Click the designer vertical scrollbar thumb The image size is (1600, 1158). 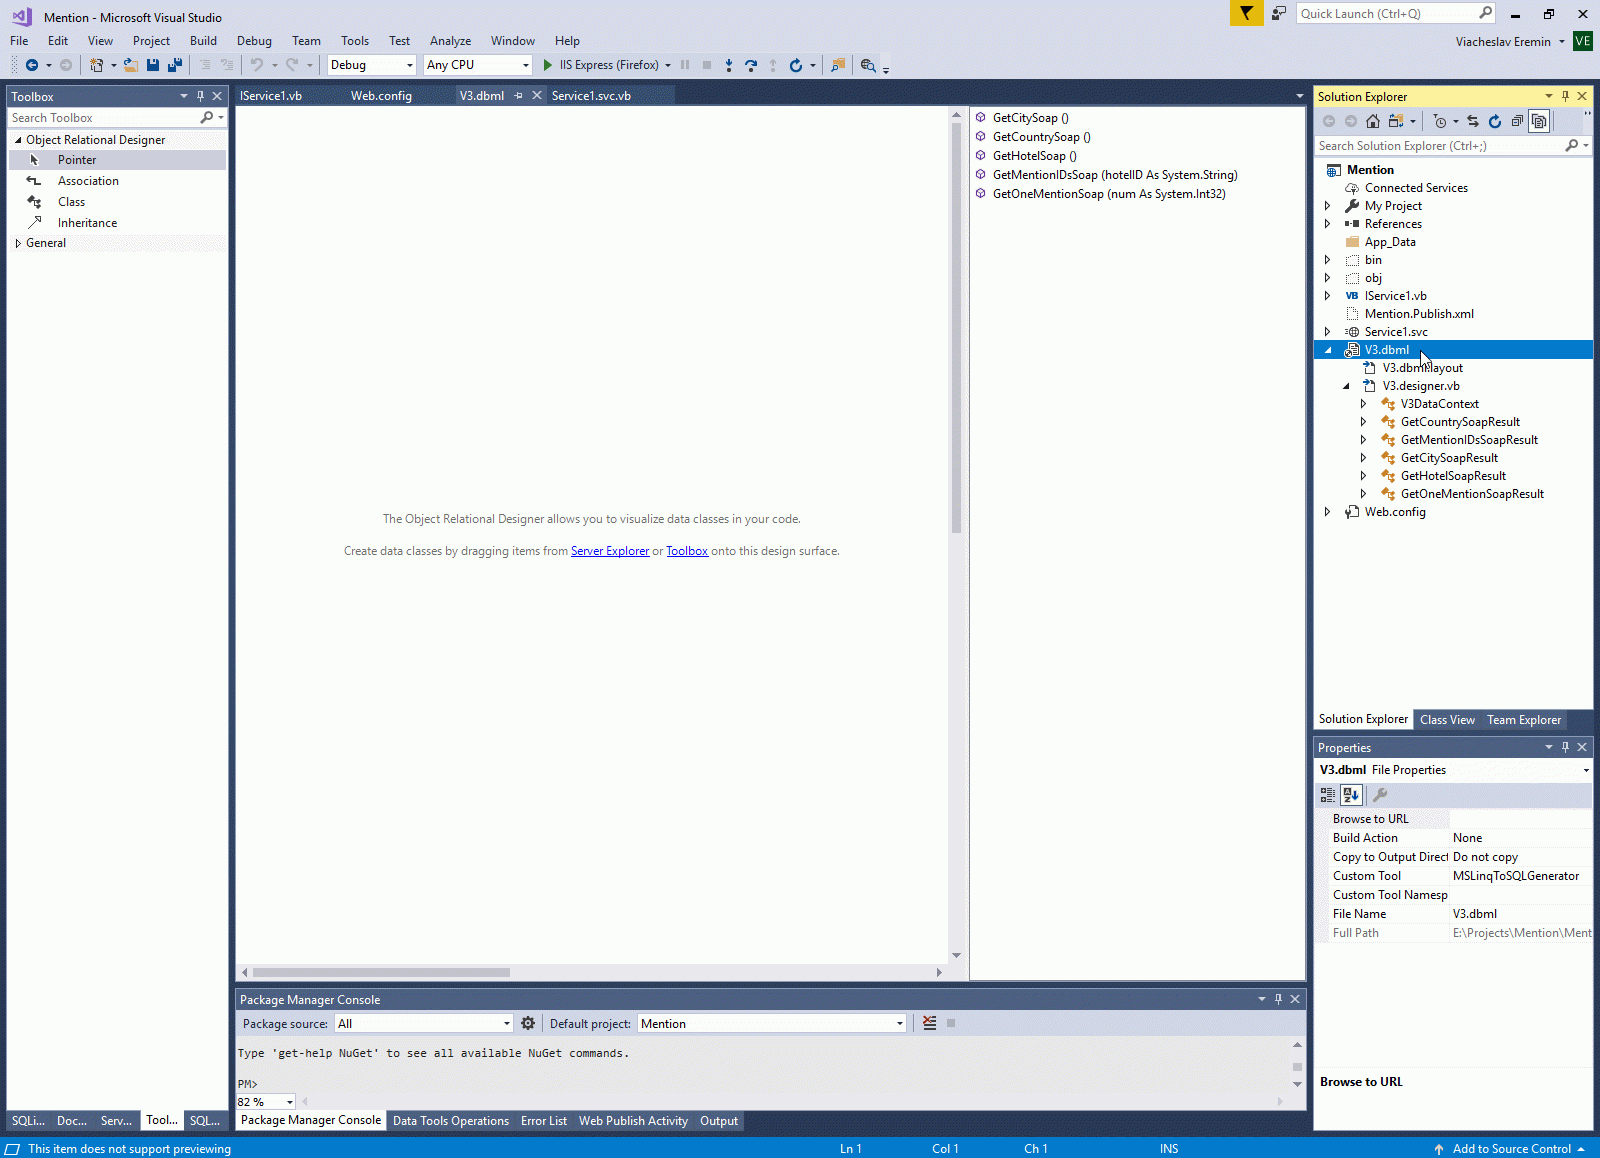tap(956, 328)
